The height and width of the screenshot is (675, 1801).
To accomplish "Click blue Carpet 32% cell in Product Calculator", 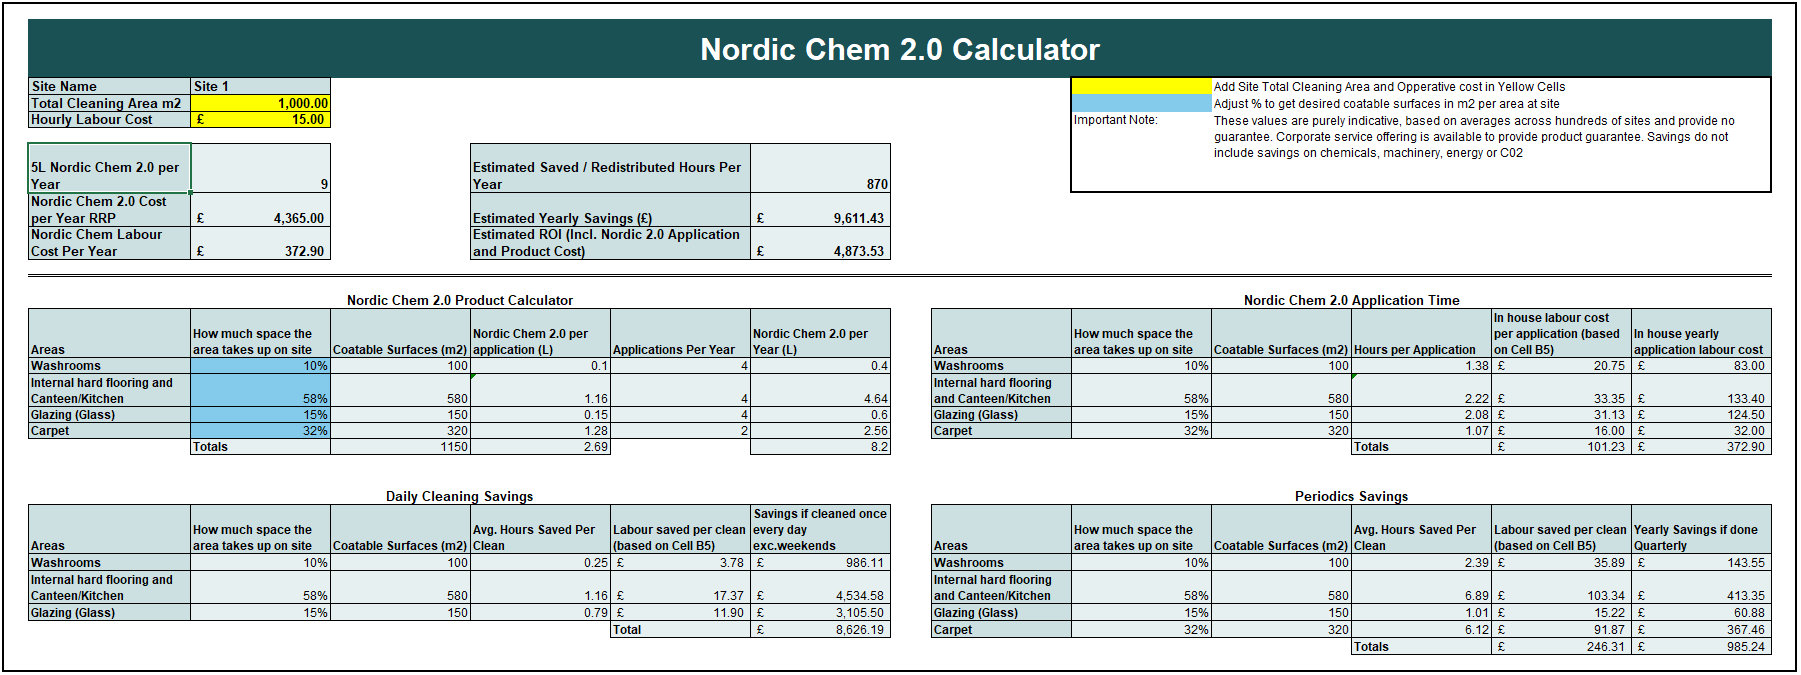I will [x=260, y=431].
